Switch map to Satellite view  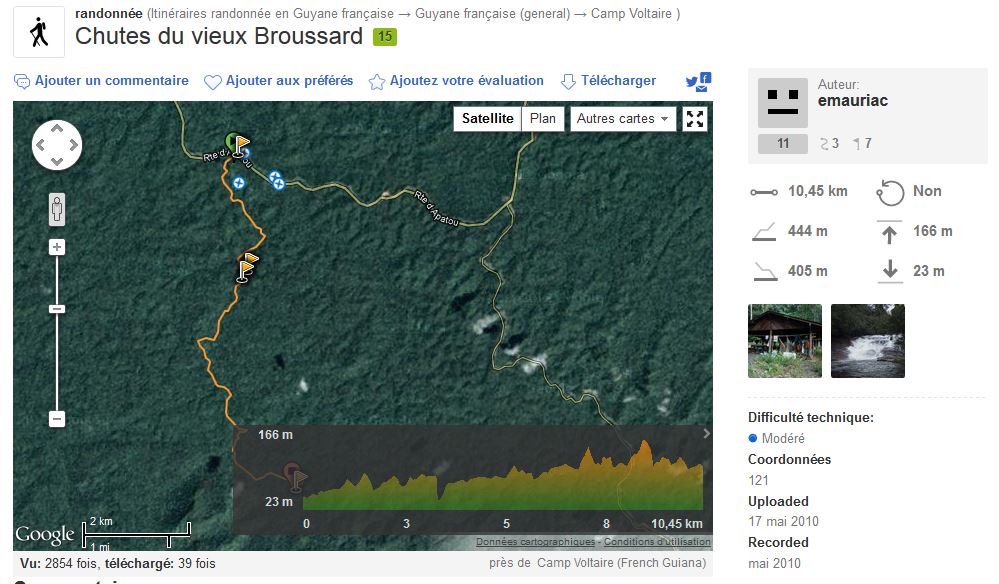(487, 119)
